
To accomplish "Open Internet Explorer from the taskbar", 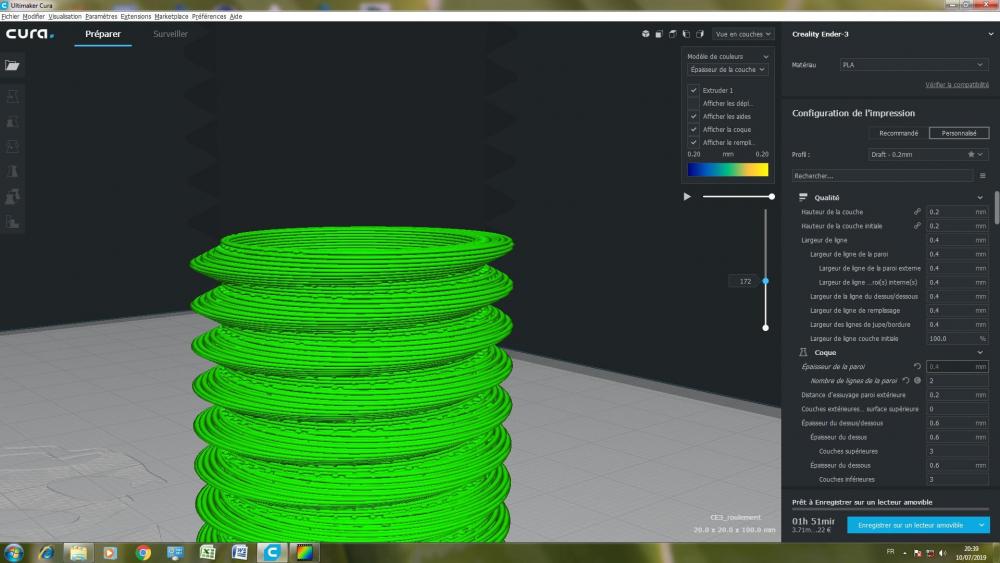I will click(46, 552).
